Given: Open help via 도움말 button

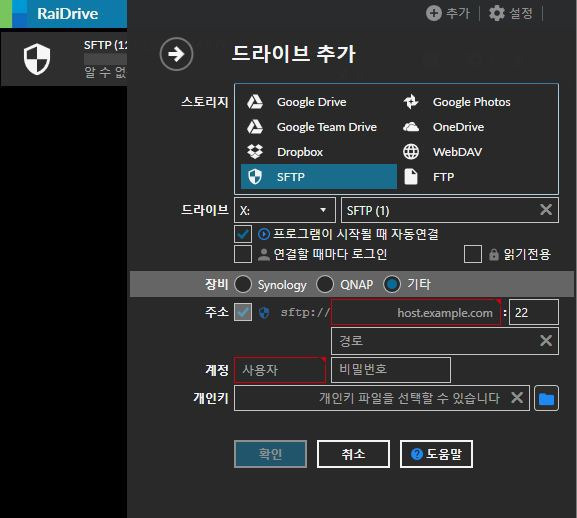Looking at the screenshot, I should click(436, 454).
